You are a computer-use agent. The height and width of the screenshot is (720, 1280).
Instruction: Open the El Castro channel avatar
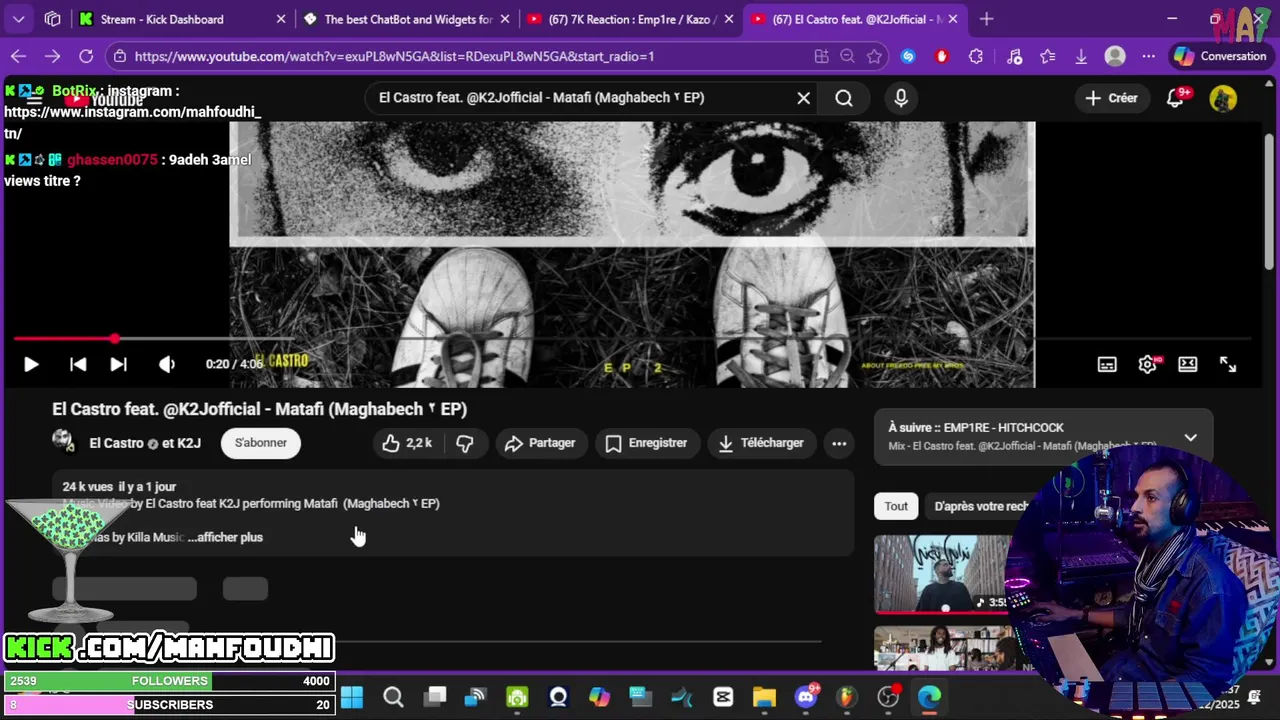click(63, 442)
